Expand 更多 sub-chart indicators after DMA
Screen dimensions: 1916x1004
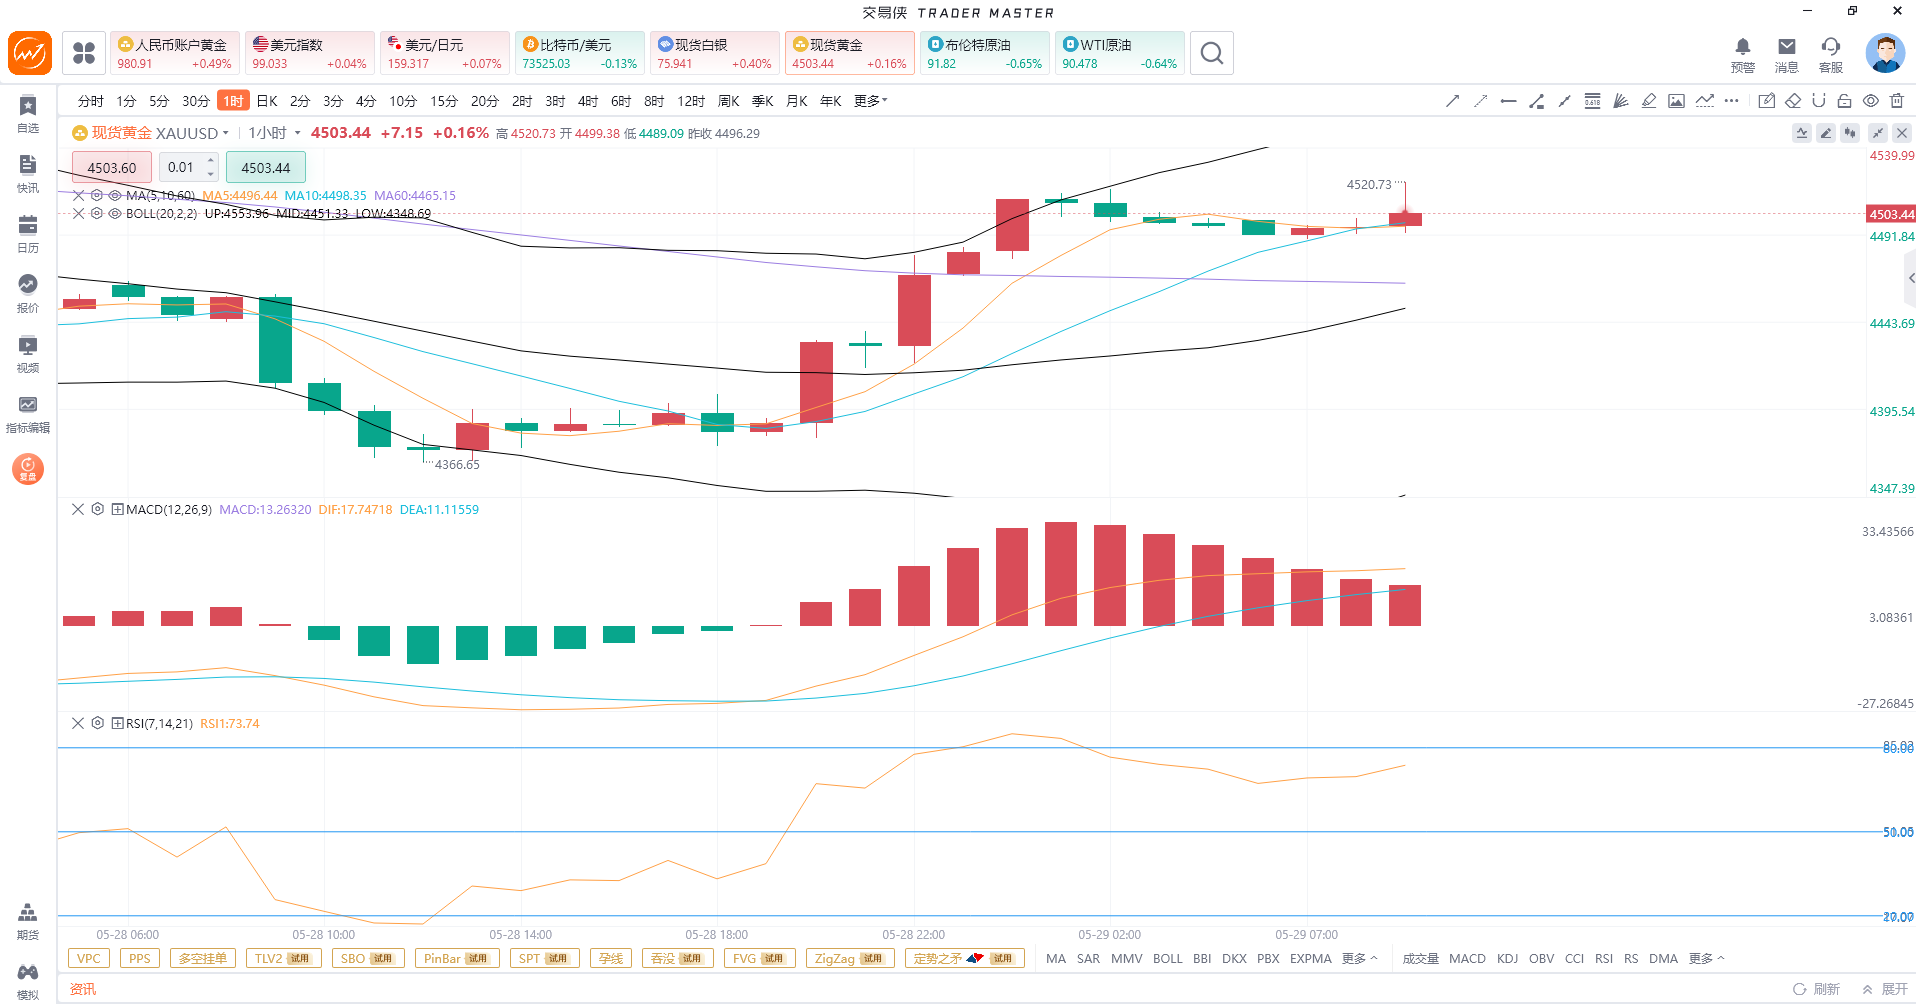coord(1707,959)
